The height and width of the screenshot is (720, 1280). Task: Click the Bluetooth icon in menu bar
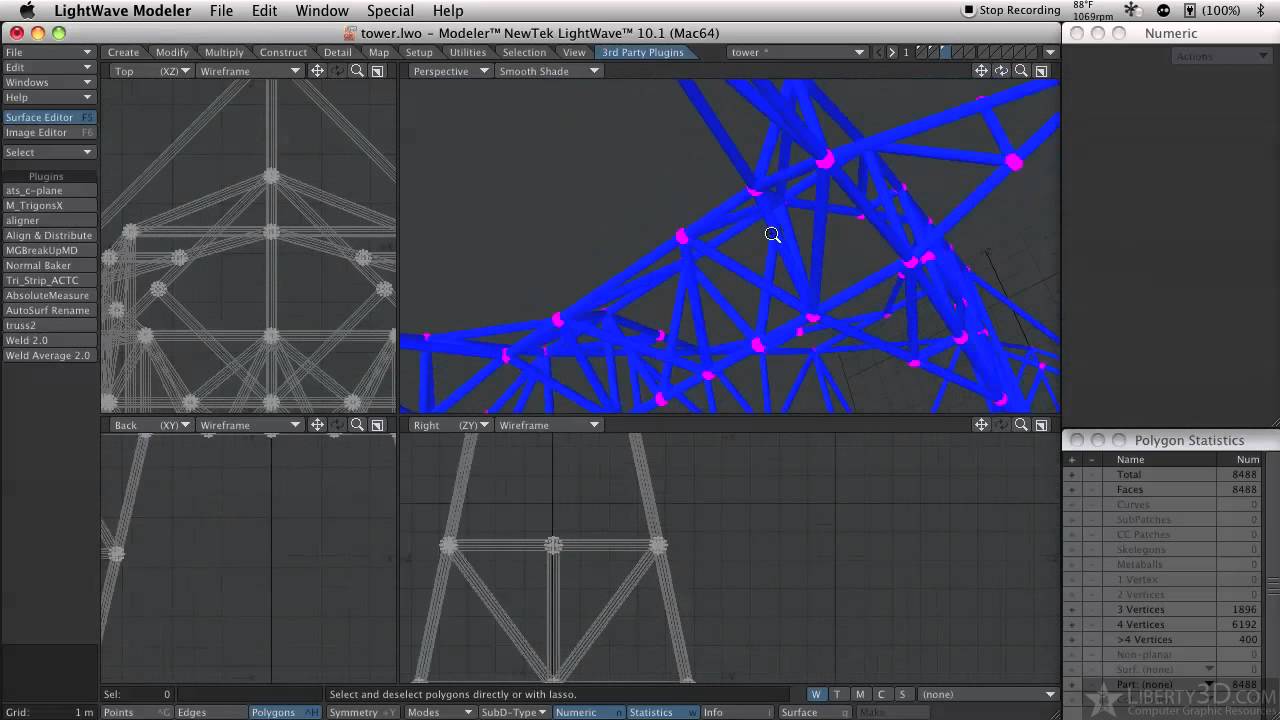point(1262,10)
